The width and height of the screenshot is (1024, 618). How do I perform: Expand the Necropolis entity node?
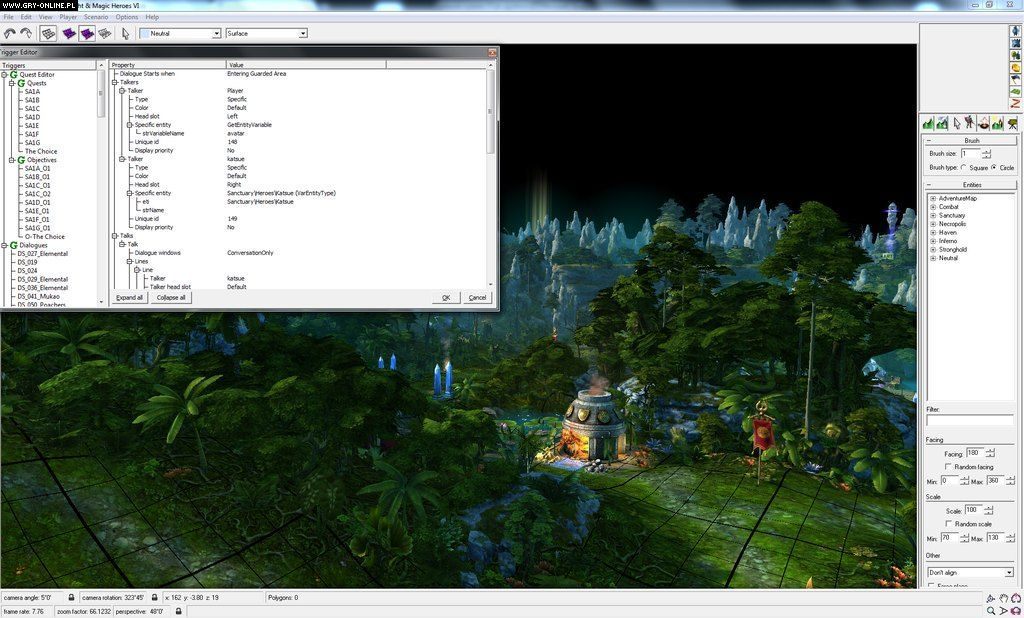click(x=933, y=224)
